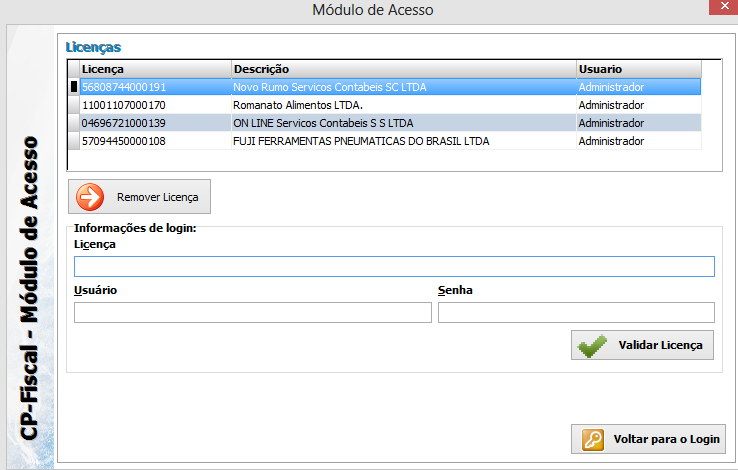Viewport: 738px width, 470px height.
Task: Click the row selector of the 56808744000191 row
Action: pos(74,87)
